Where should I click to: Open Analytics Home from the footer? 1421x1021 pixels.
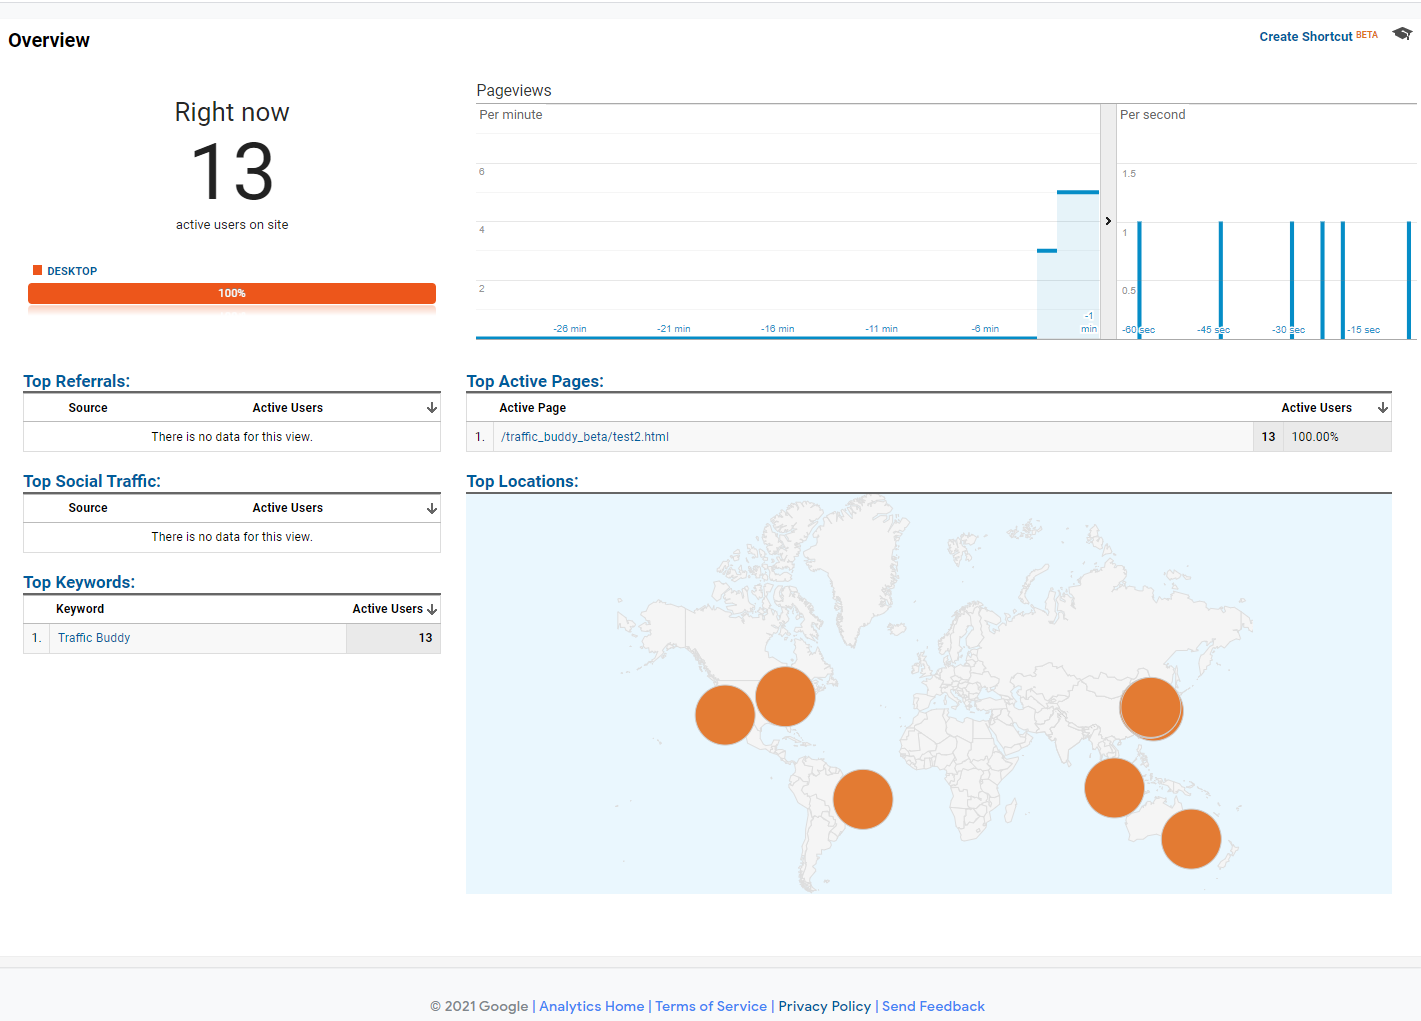click(x=591, y=1006)
